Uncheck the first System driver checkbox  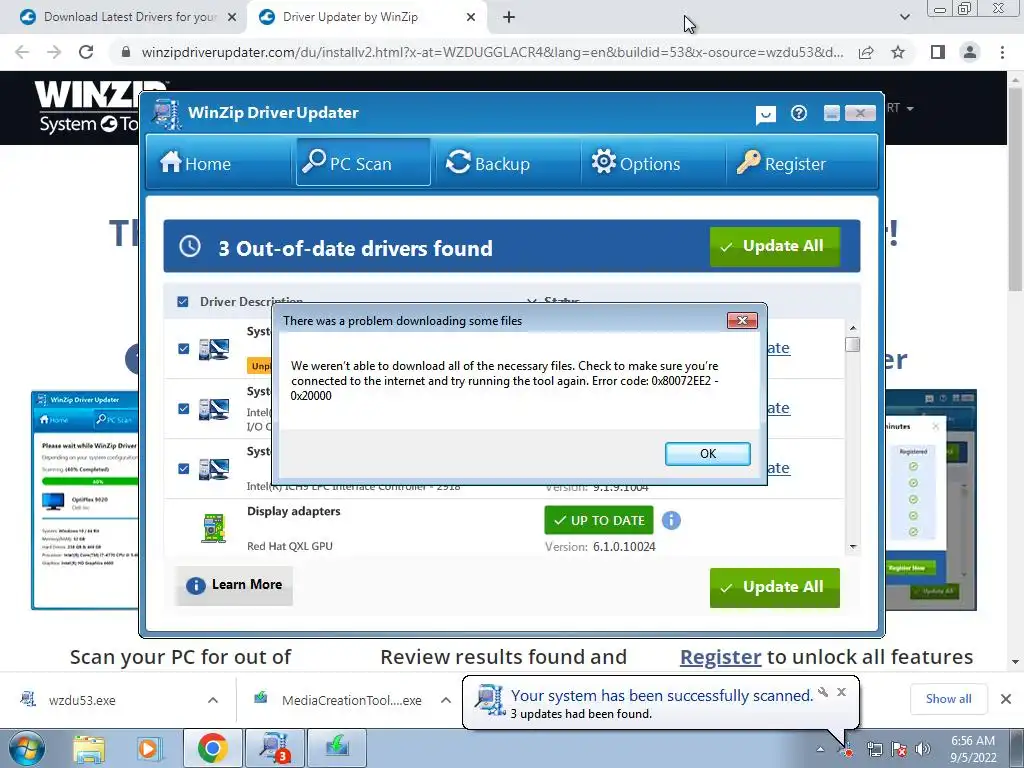pos(184,349)
